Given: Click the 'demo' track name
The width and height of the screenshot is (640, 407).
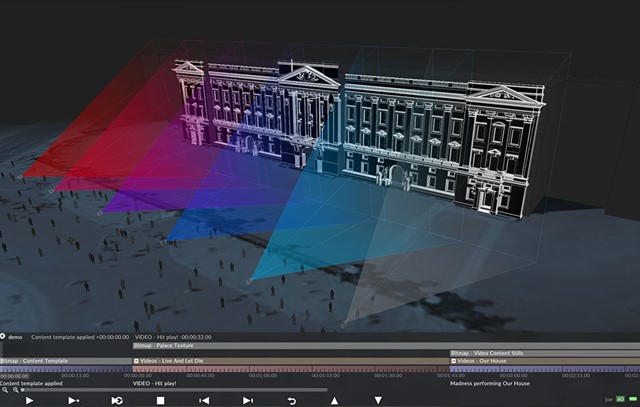Looking at the screenshot, I should (x=15, y=337).
